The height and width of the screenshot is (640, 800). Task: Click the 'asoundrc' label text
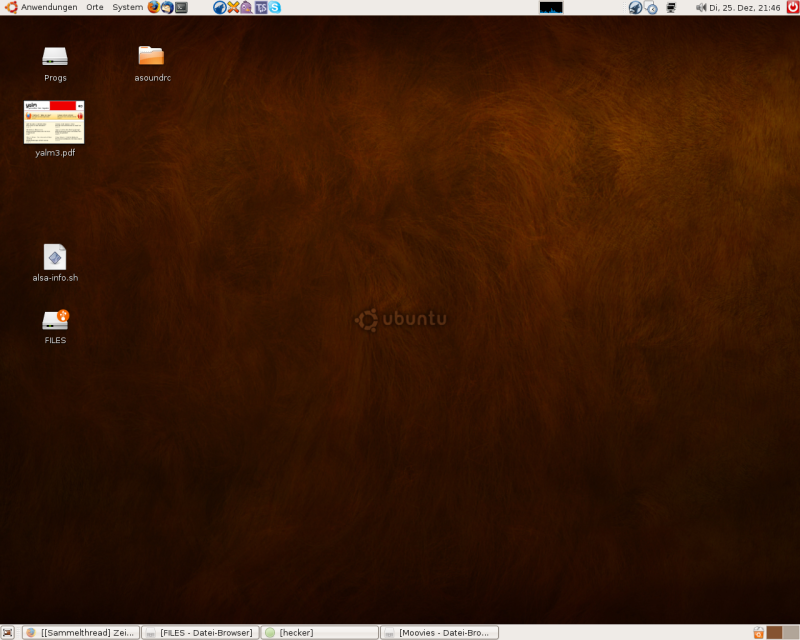point(152,78)
